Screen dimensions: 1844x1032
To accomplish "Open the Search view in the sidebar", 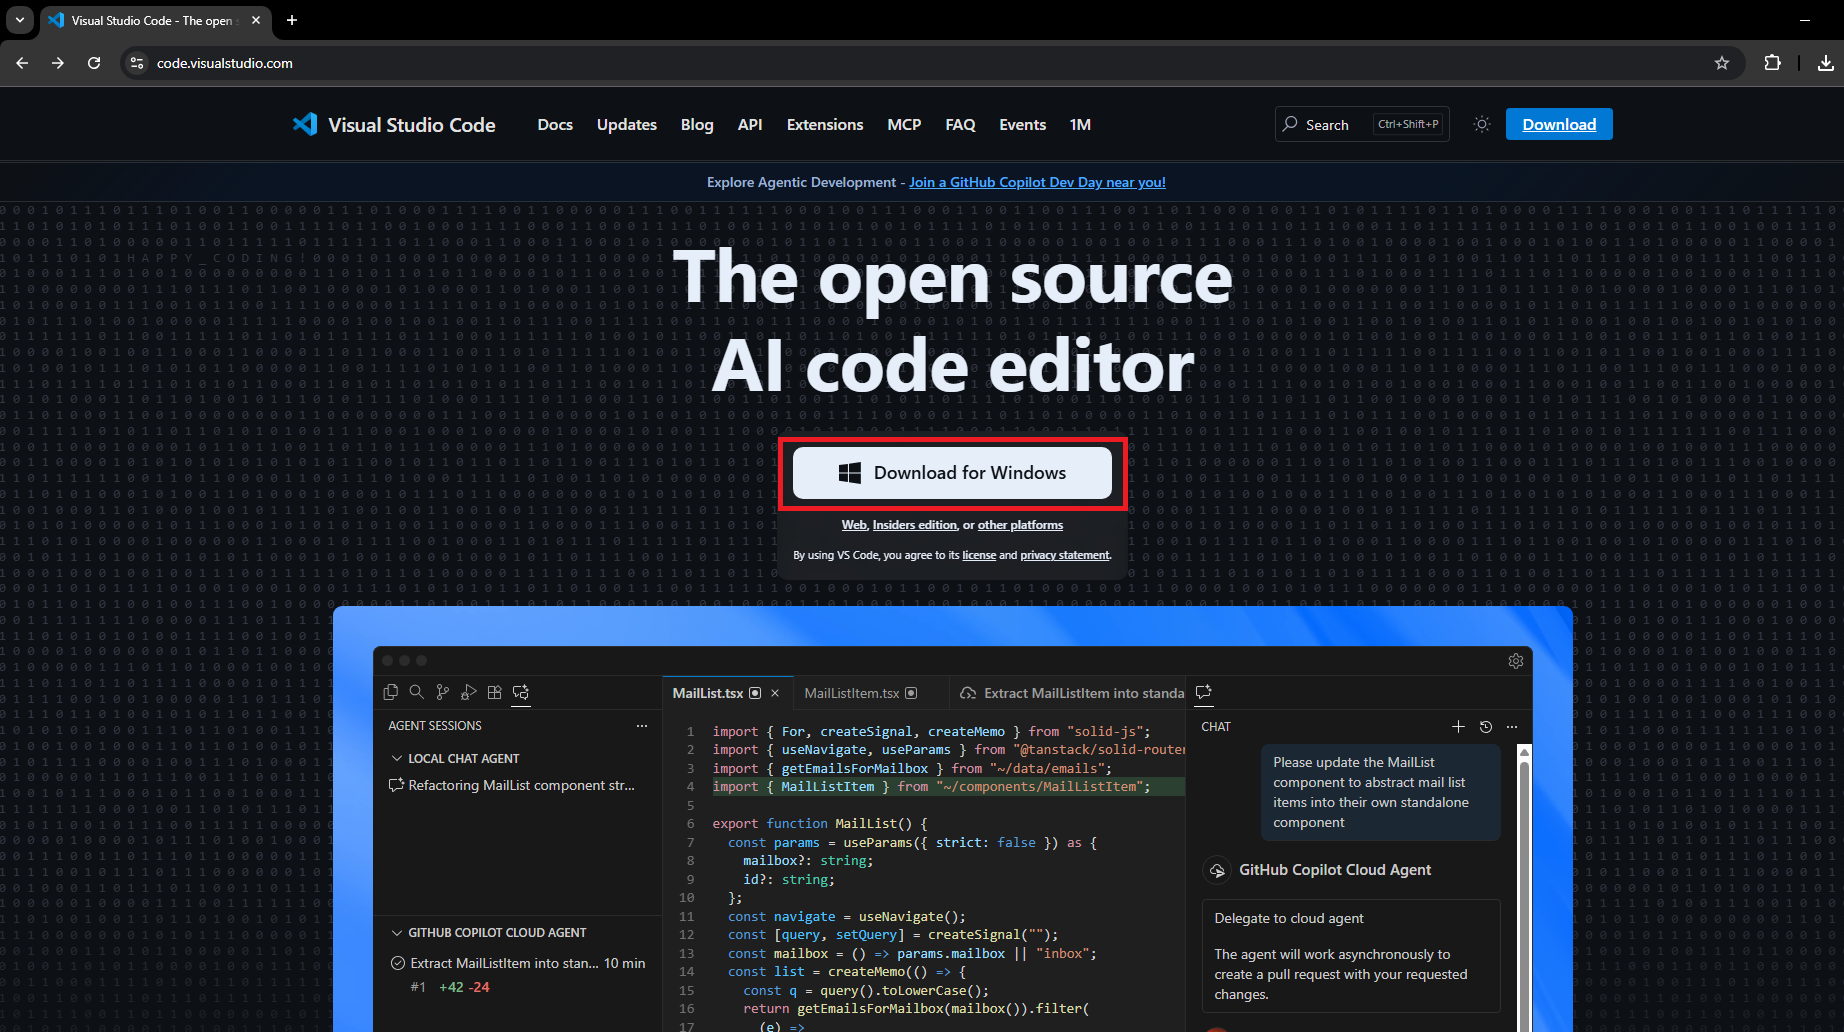I will pyautogui.click(x=416, y=692).
